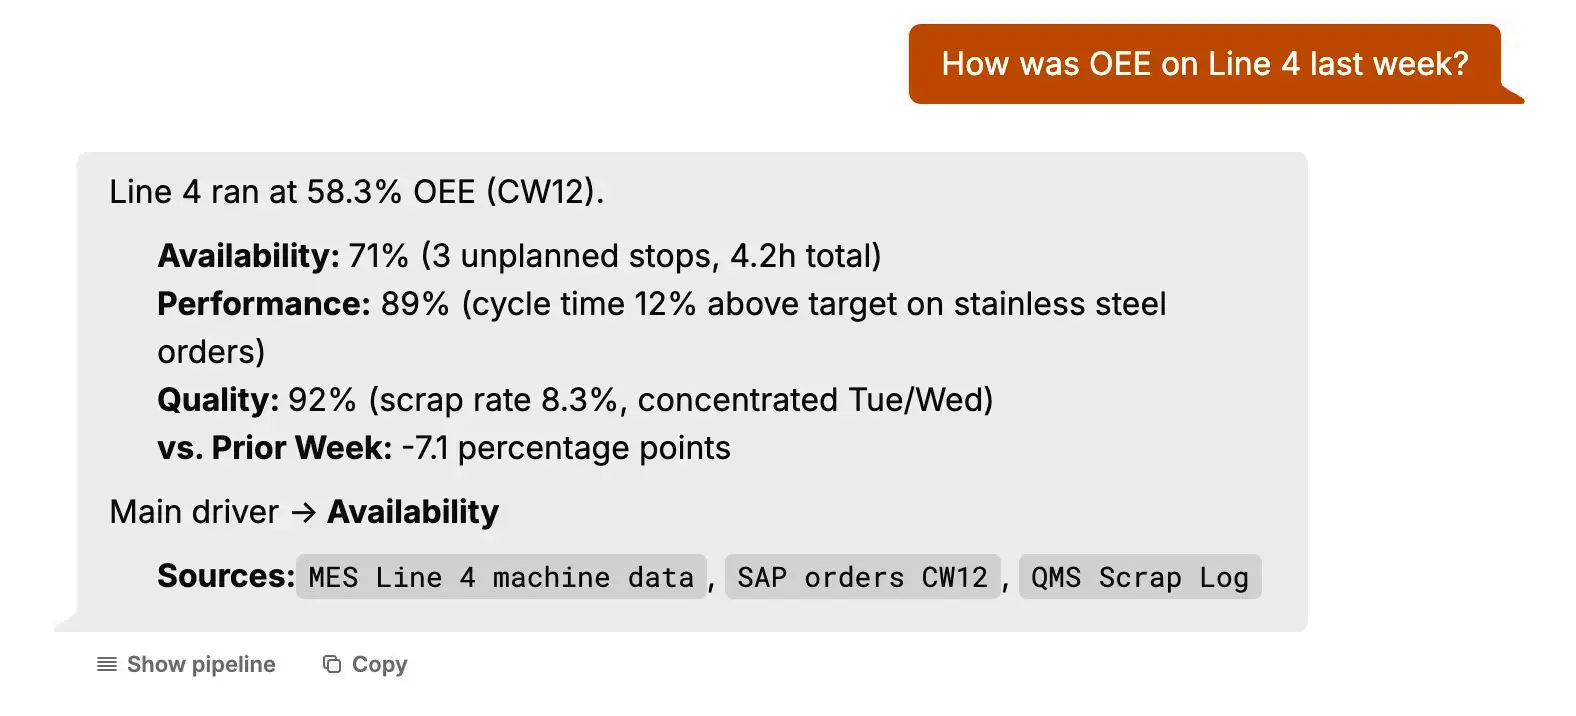
Task: Click the -7.1 percentage points text
Action: coord(566,448)
